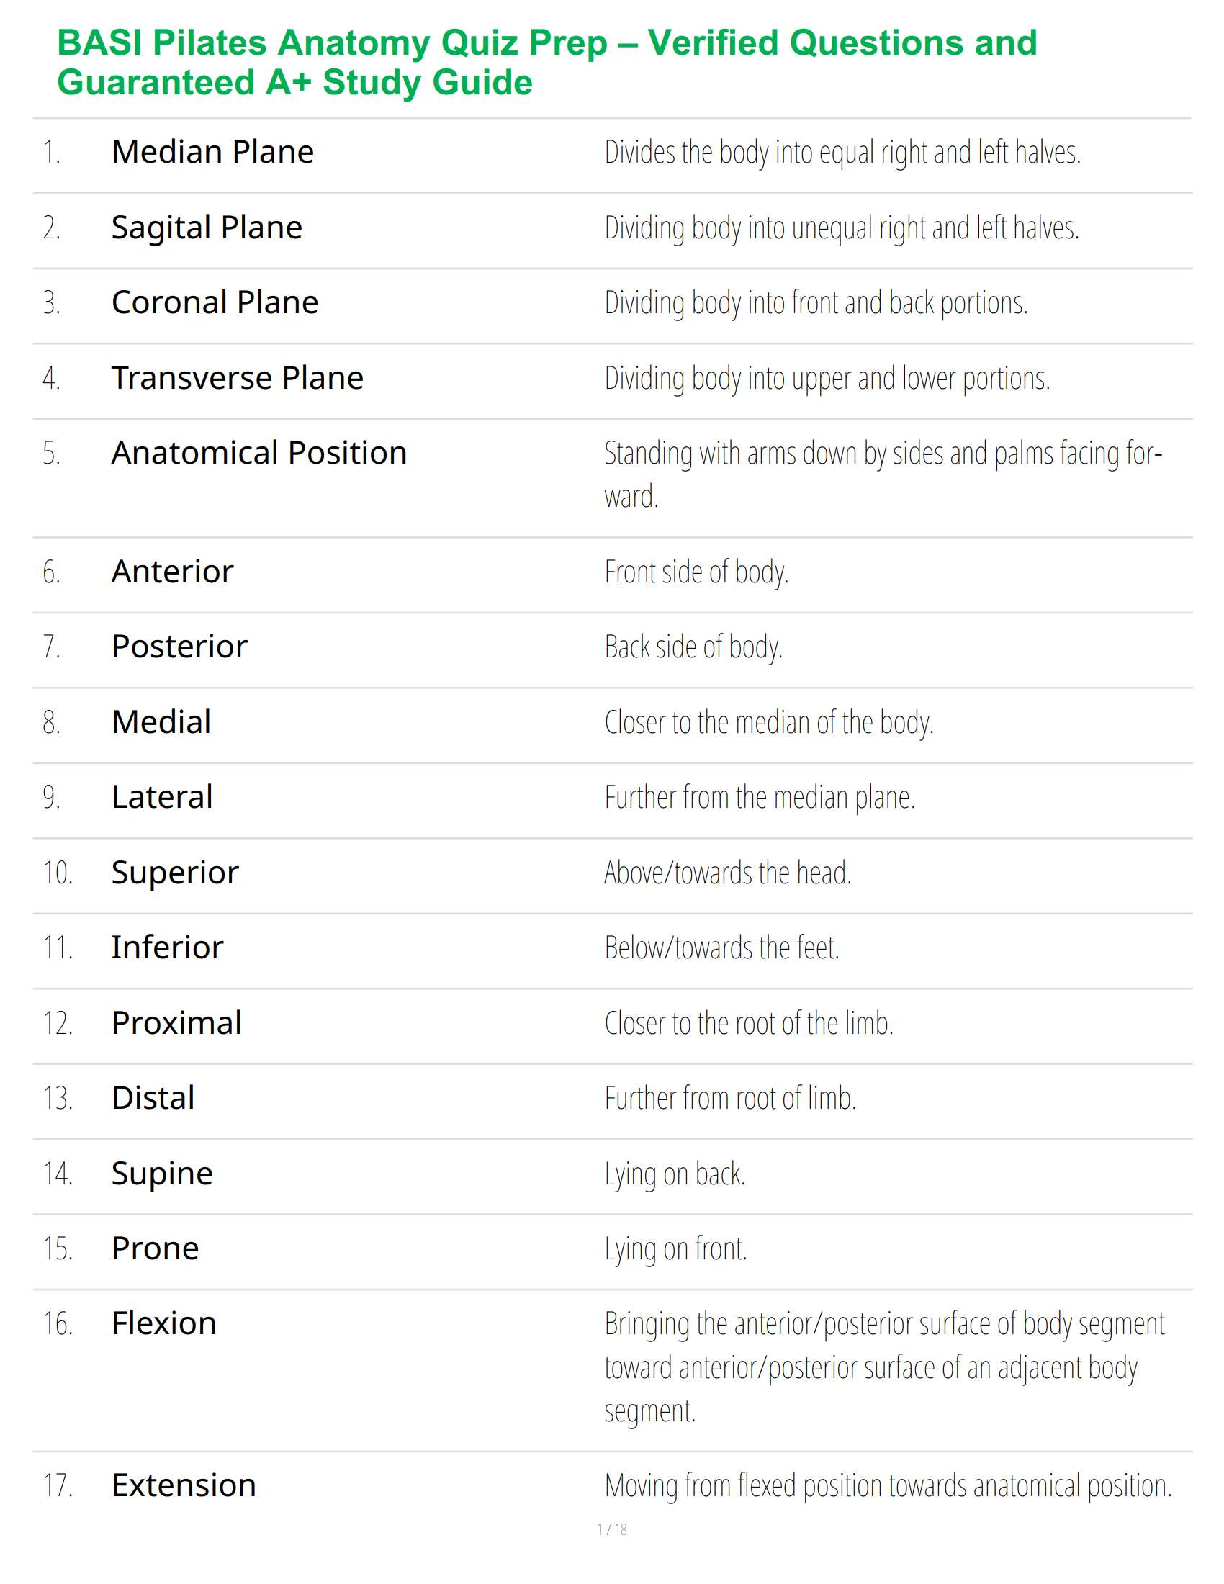1224x1584 pixels.
Task: Click the page number at the bottom
Action: coord(612,1529)
